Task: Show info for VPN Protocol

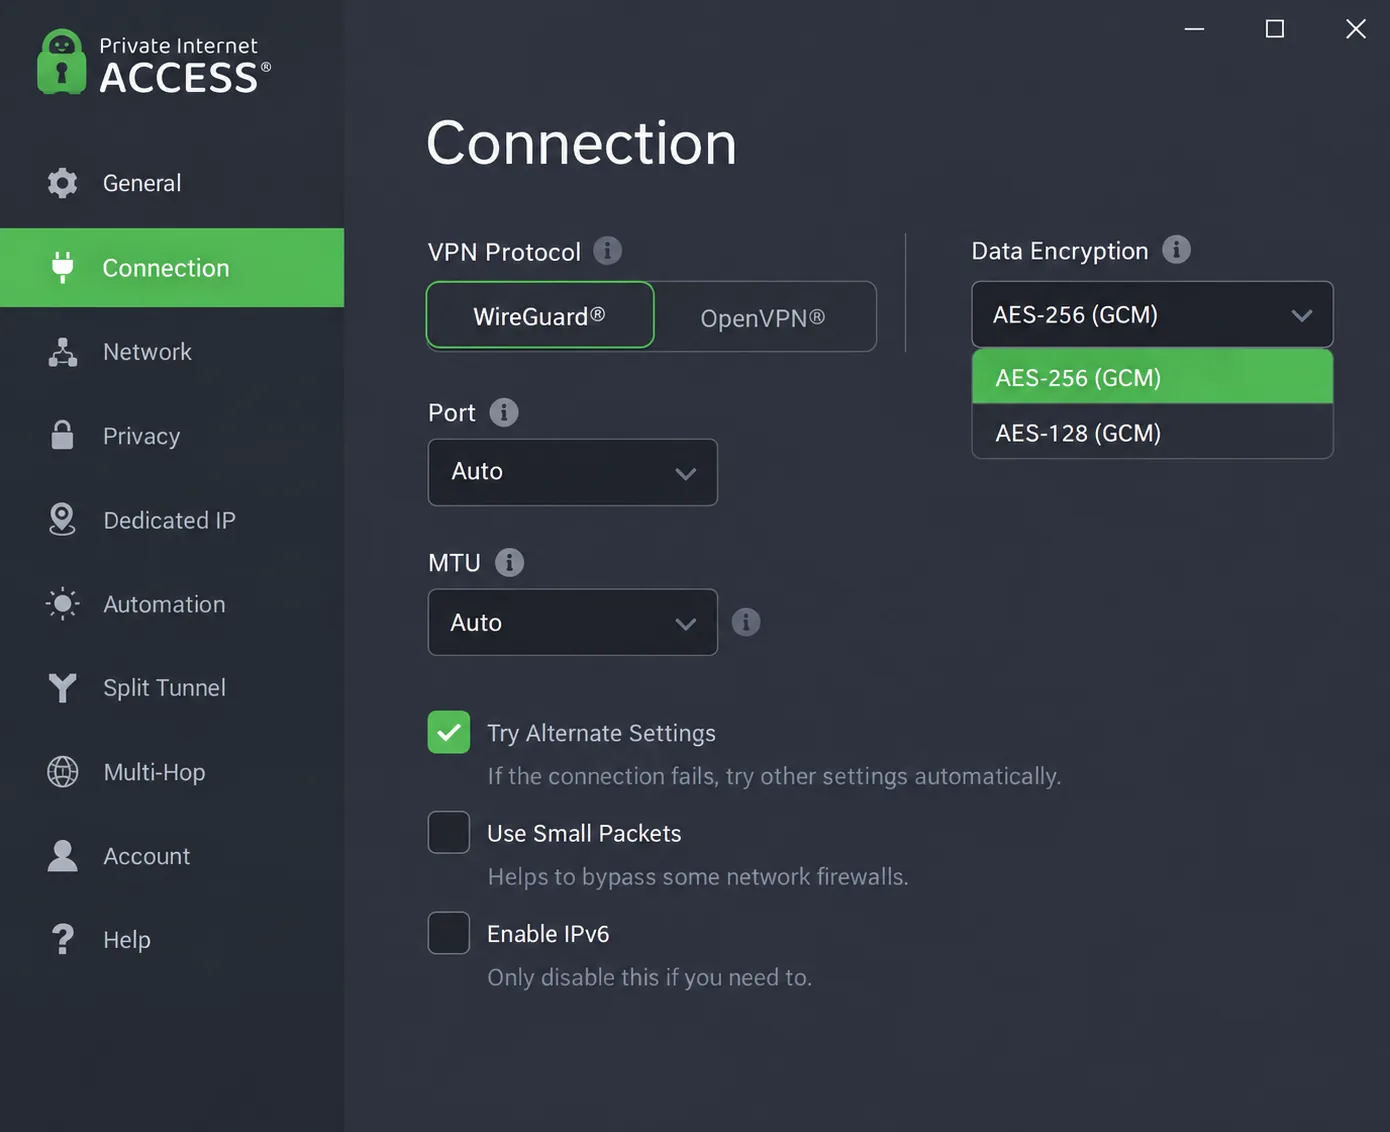Action: (607, 250)
